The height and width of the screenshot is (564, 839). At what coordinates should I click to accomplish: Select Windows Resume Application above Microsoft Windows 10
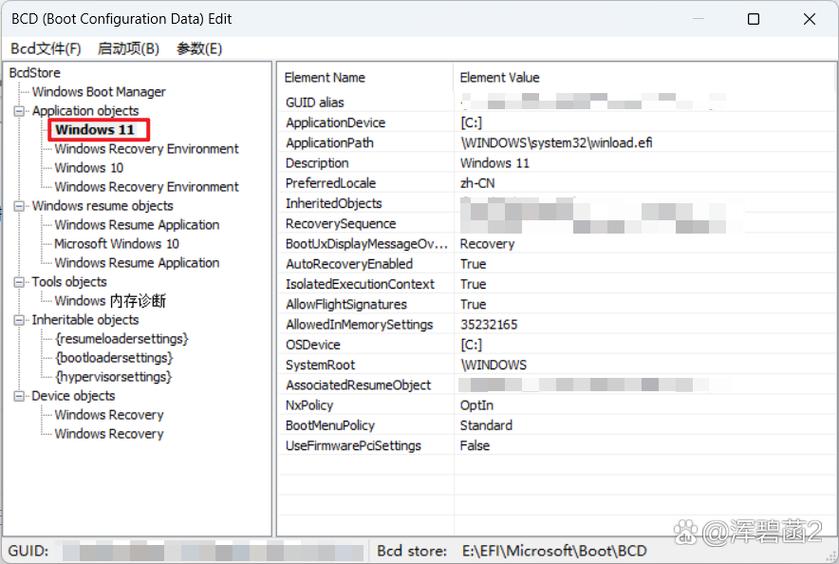(137, 225)
